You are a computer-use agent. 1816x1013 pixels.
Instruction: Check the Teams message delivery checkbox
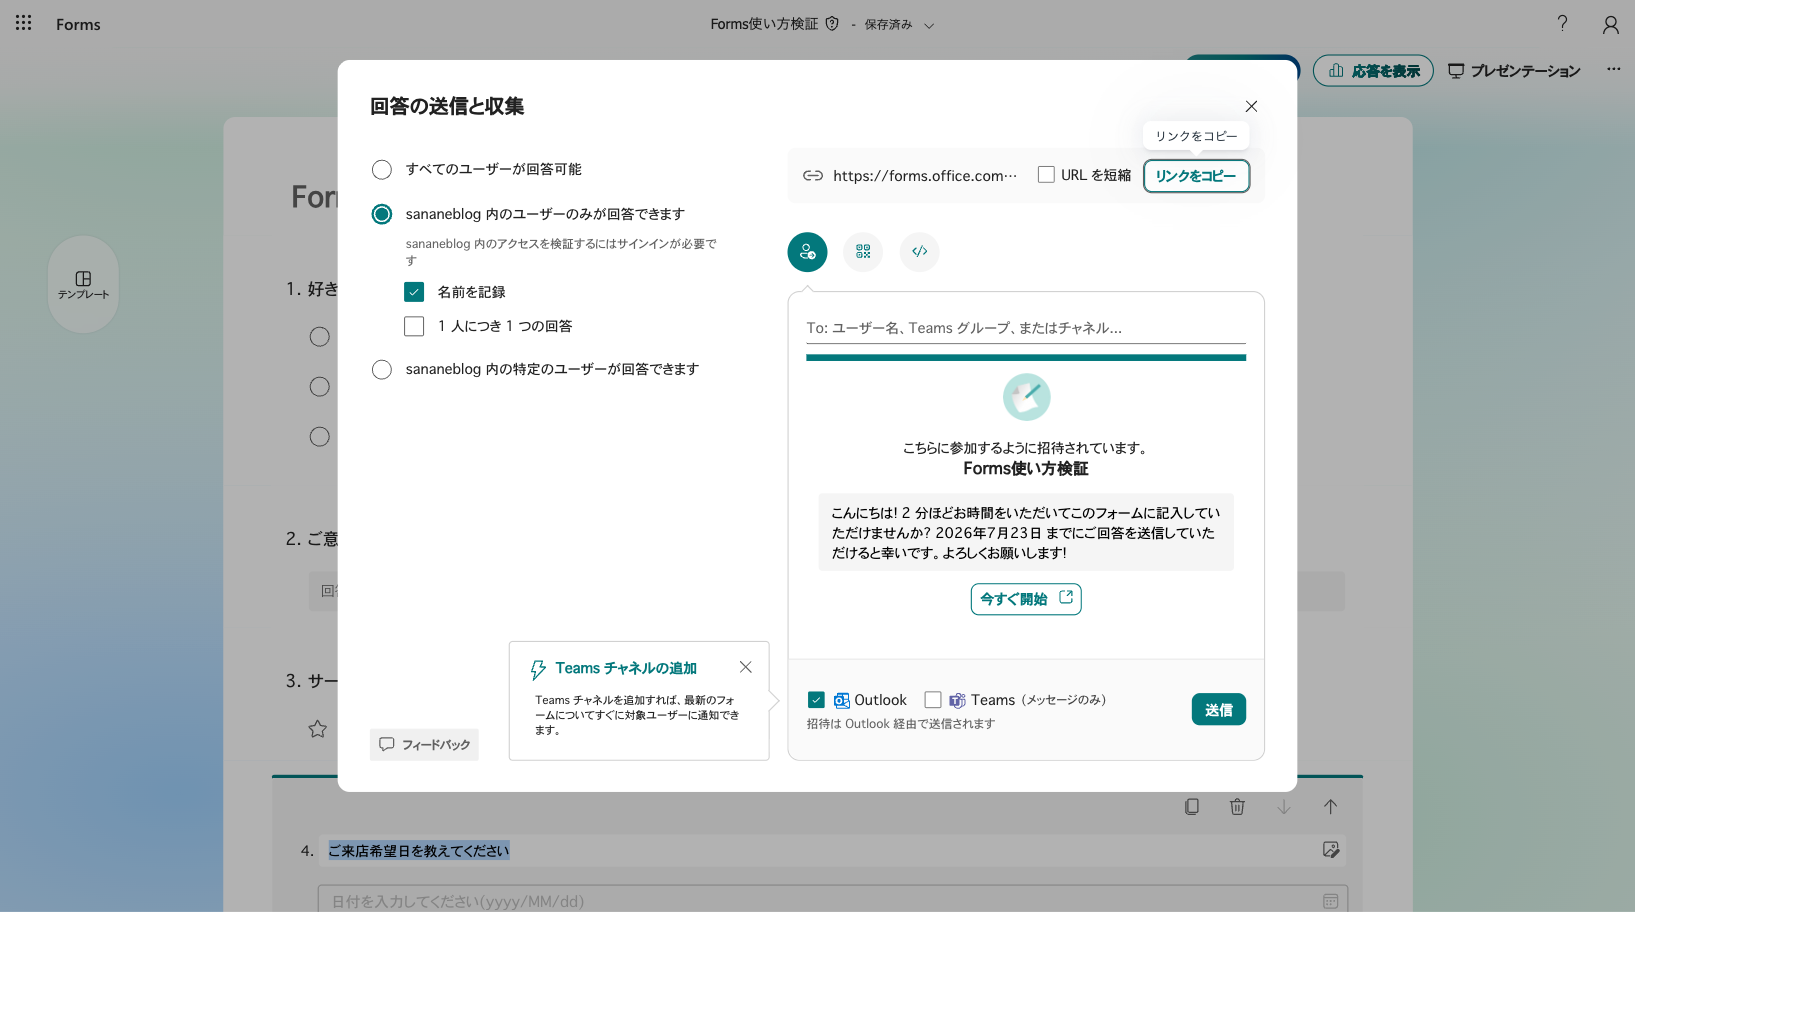tap(933, 700)
